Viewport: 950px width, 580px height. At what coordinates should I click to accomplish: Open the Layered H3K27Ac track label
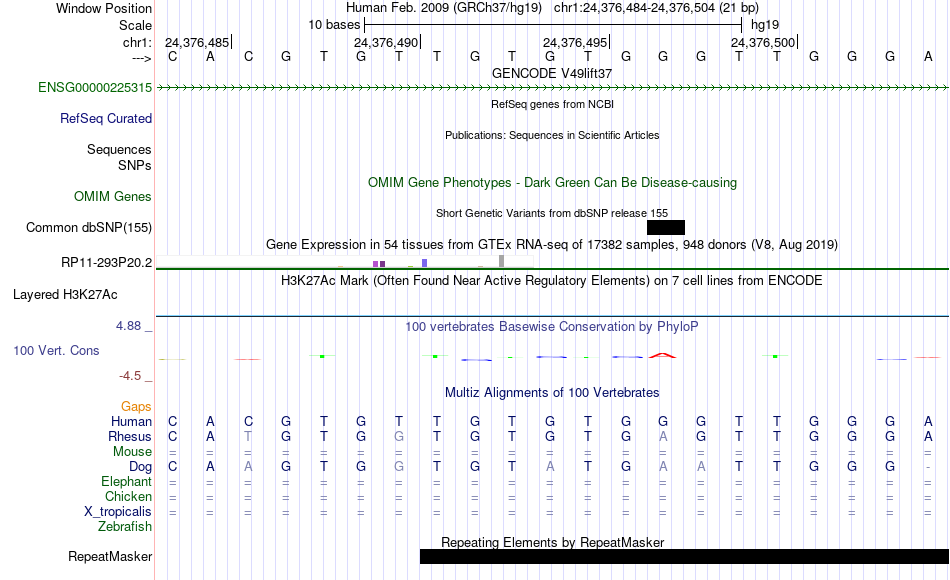65,295
